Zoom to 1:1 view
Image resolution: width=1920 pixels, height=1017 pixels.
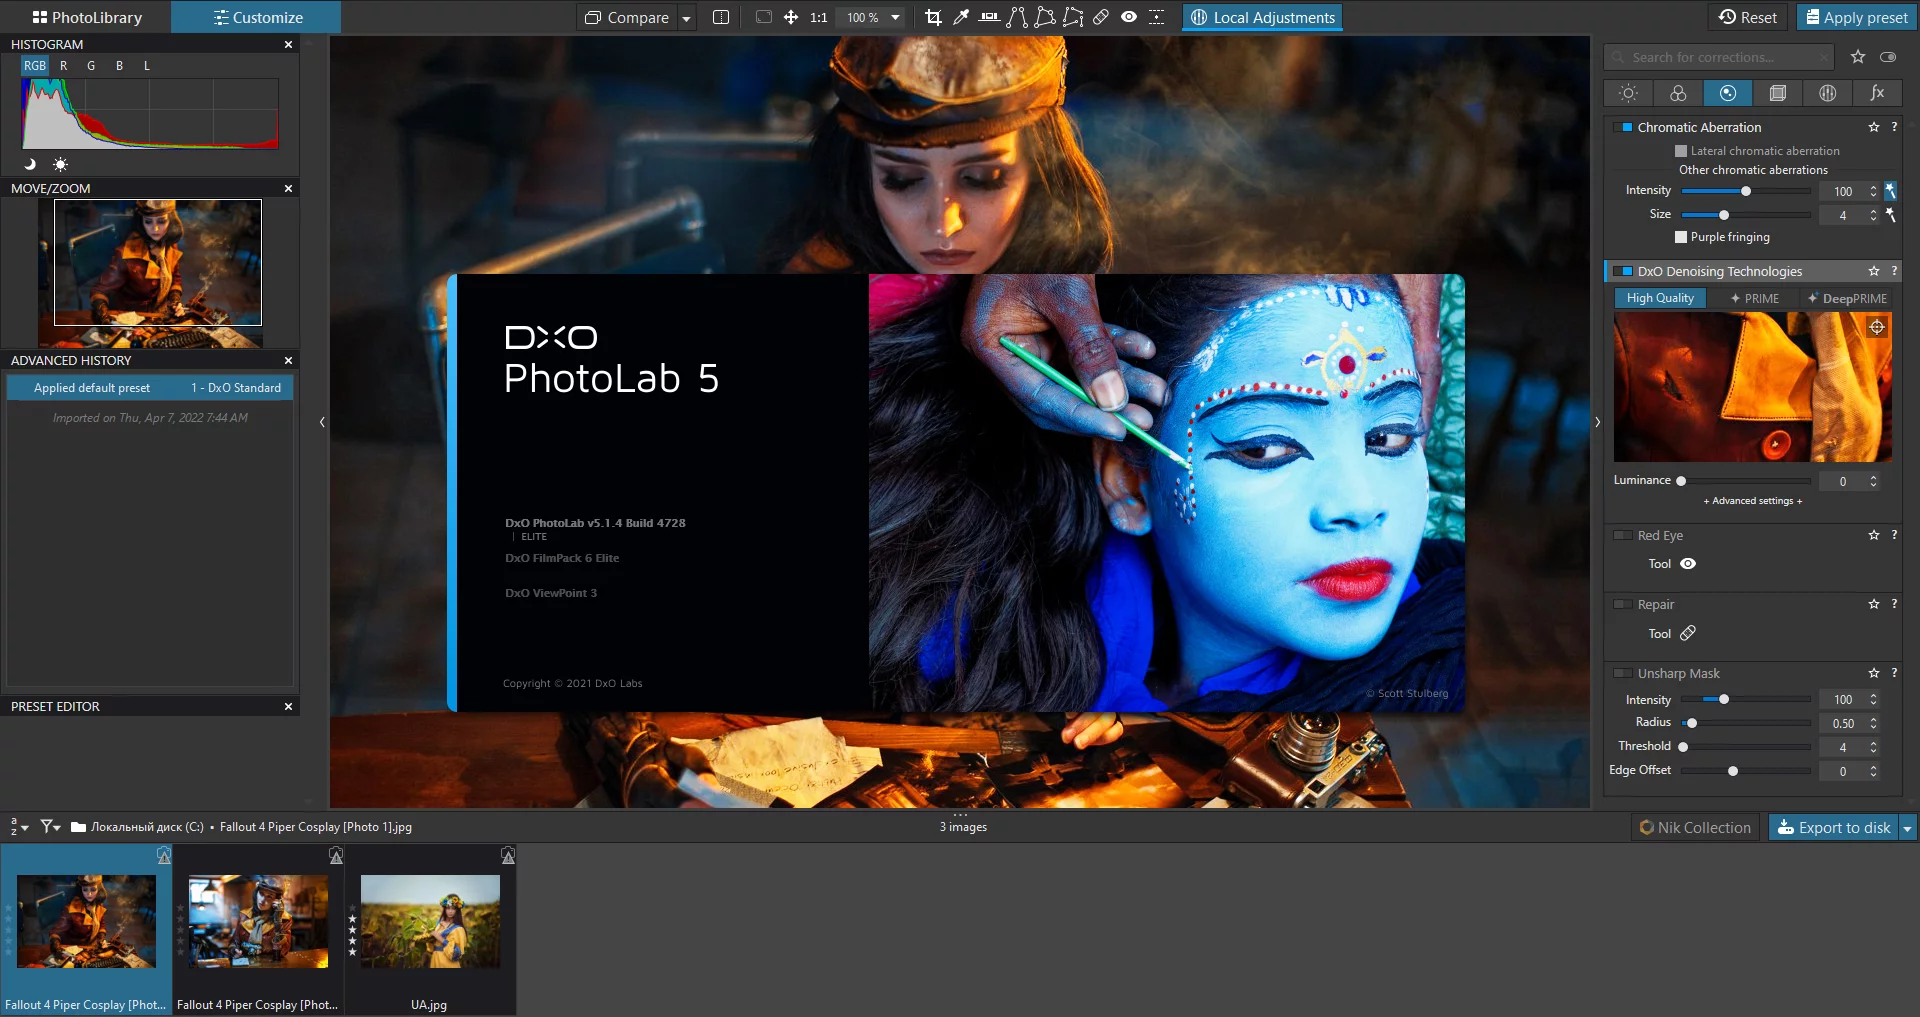[x=819, y=17]
